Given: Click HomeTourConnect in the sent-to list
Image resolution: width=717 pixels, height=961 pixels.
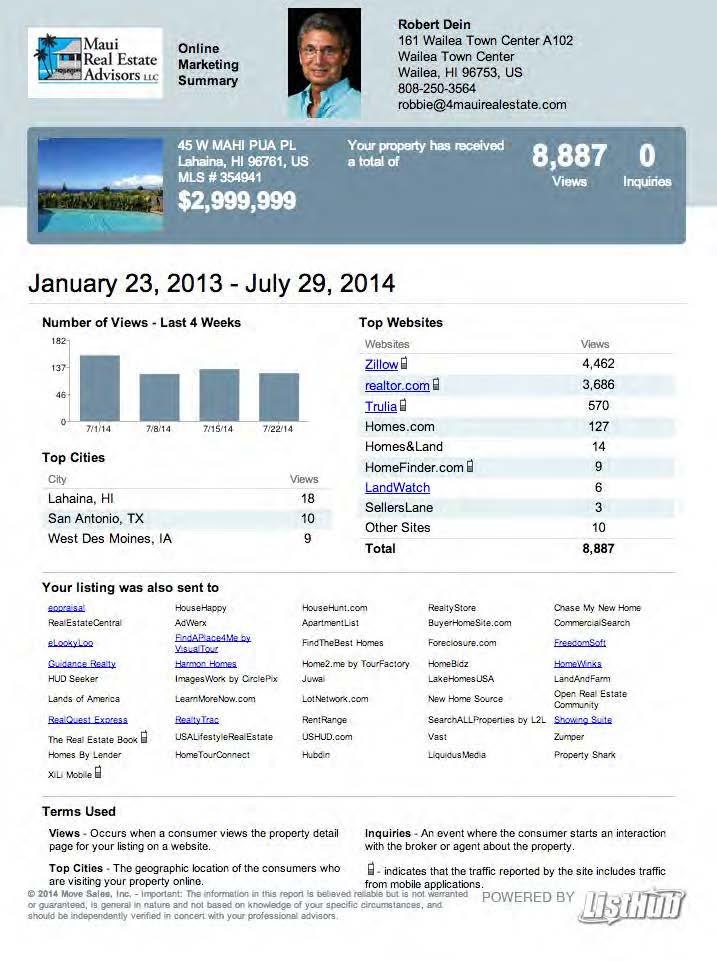Looking at the screenshot, I should click(212, 755).
